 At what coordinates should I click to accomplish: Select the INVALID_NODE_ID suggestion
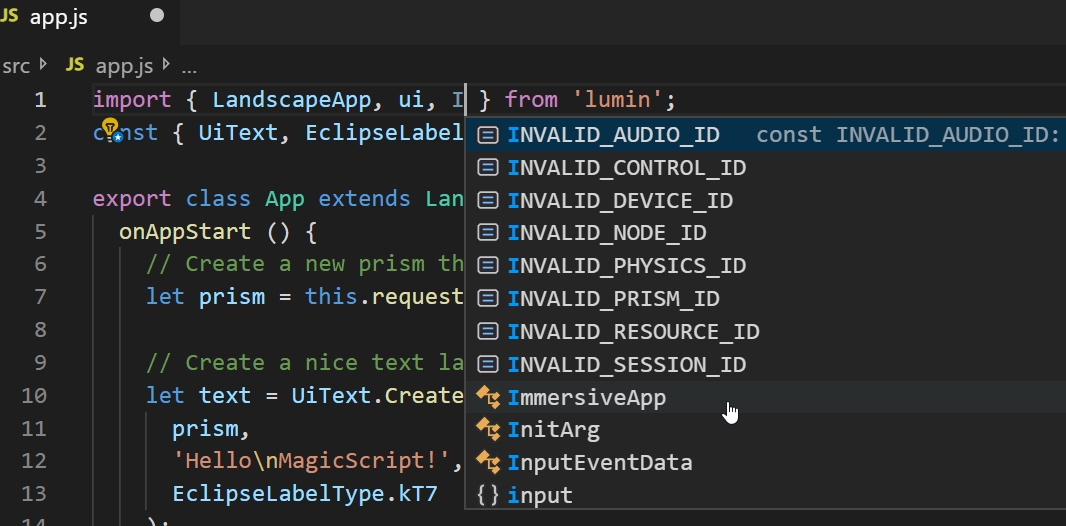tap(607, 233)
